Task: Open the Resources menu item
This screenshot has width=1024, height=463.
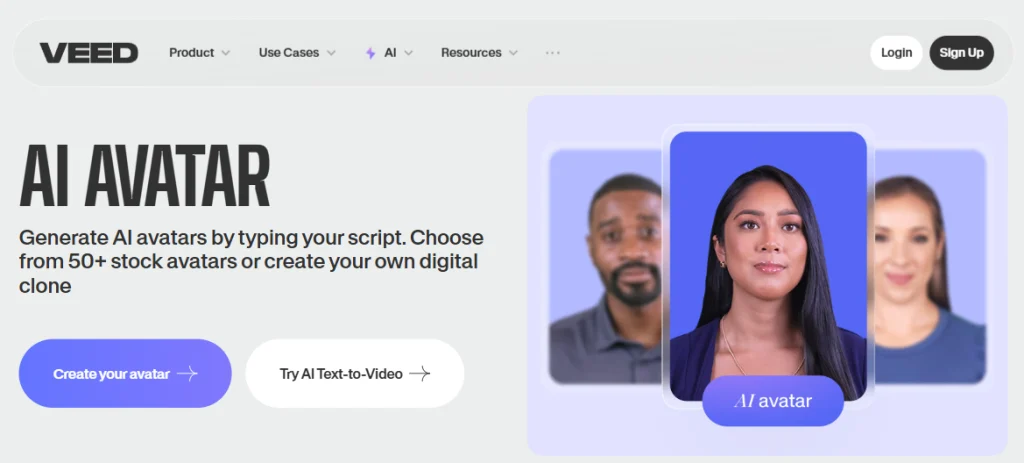Action: (x=470, y=53)
